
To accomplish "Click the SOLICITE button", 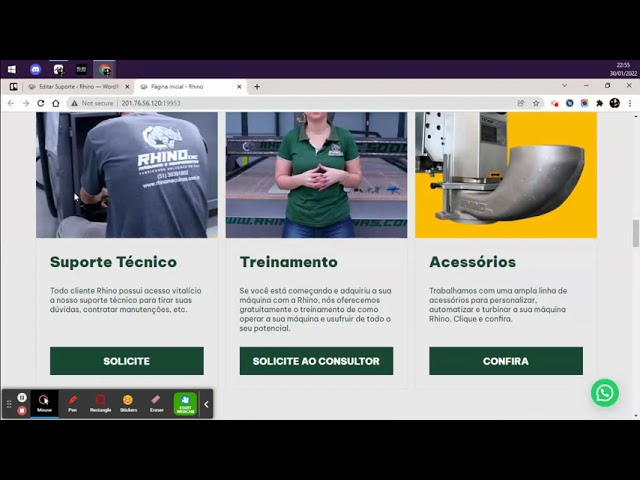I will pyautogui.click(x=127, y=361).
